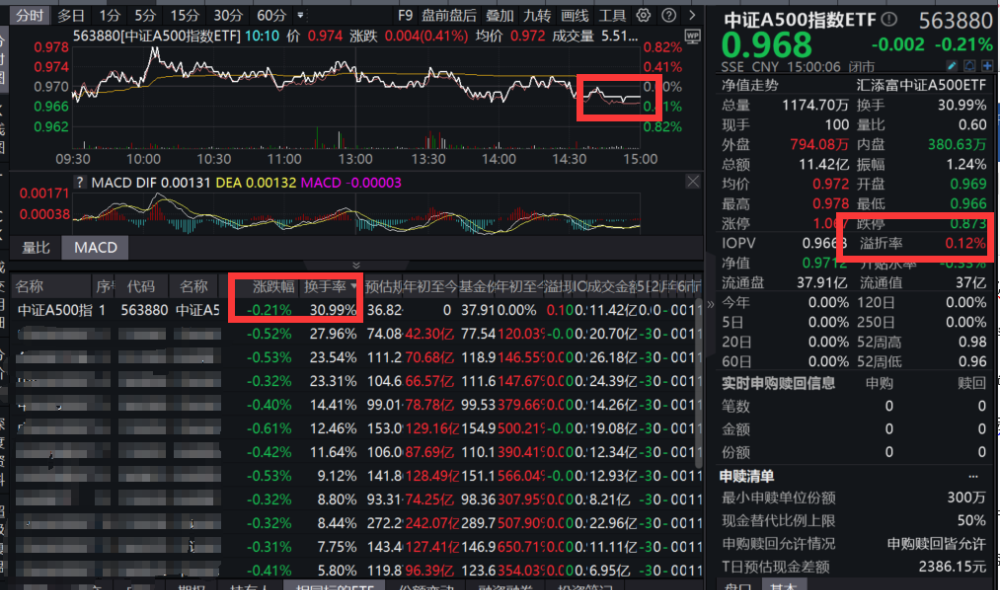
Task: Add the ETF to watchlist with plus icon
Action: point(985,65)
